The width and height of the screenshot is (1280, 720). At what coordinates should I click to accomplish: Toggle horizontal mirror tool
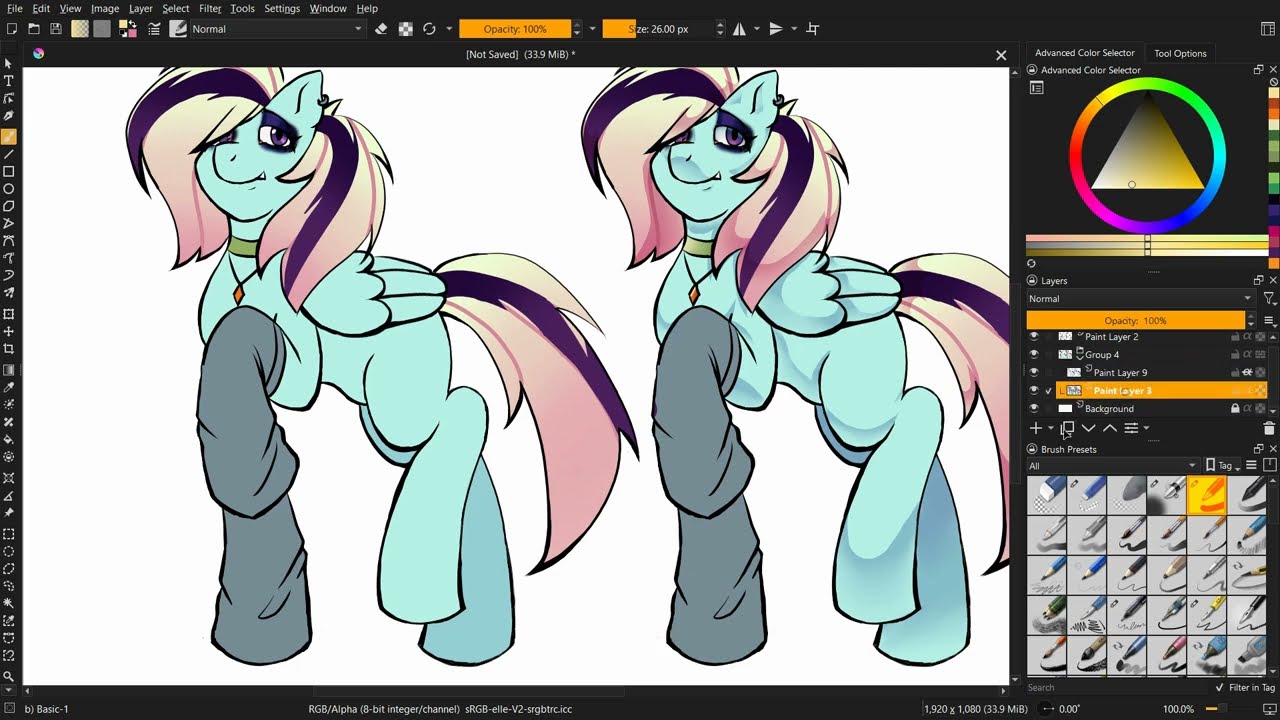tap(739, 29)
